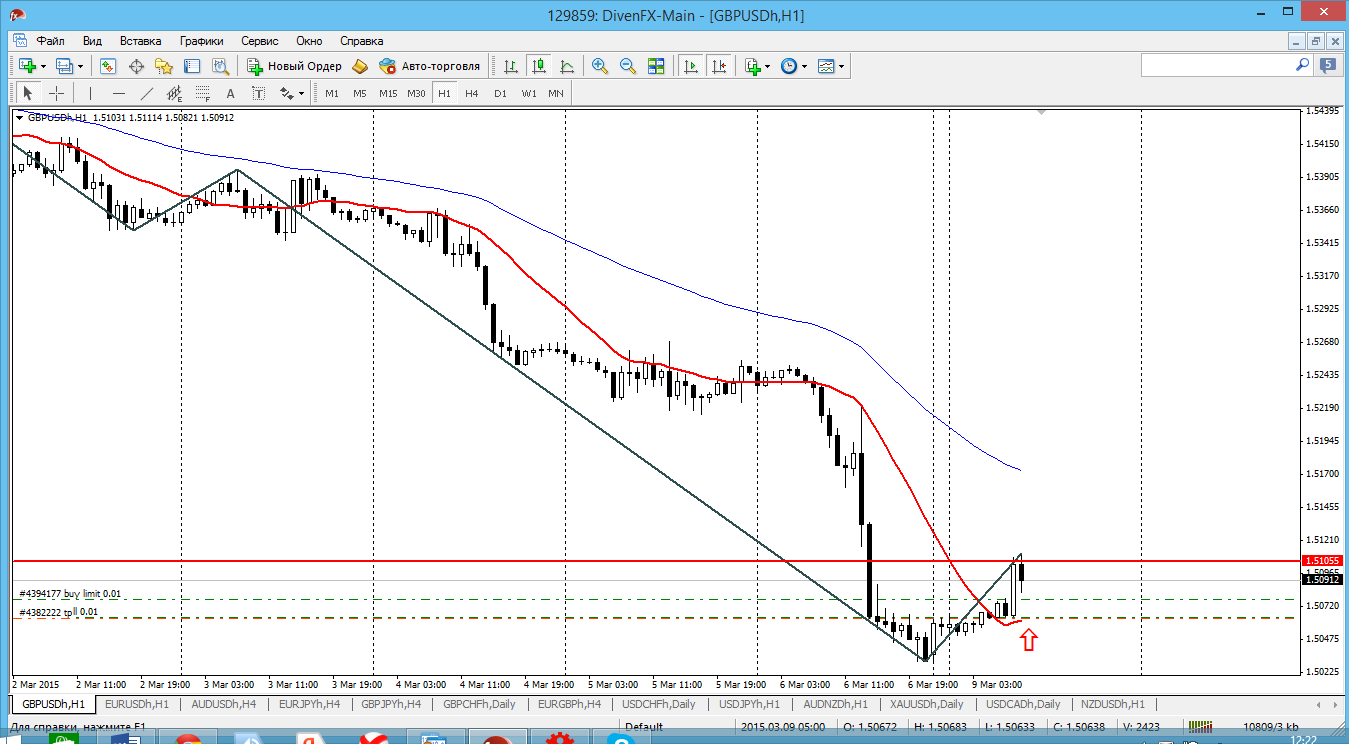Image resolution: width=1353 pixels, height=744 pixels.
Task: Toggle the Terminal panel icon
Action: click(x=192, y=66)
